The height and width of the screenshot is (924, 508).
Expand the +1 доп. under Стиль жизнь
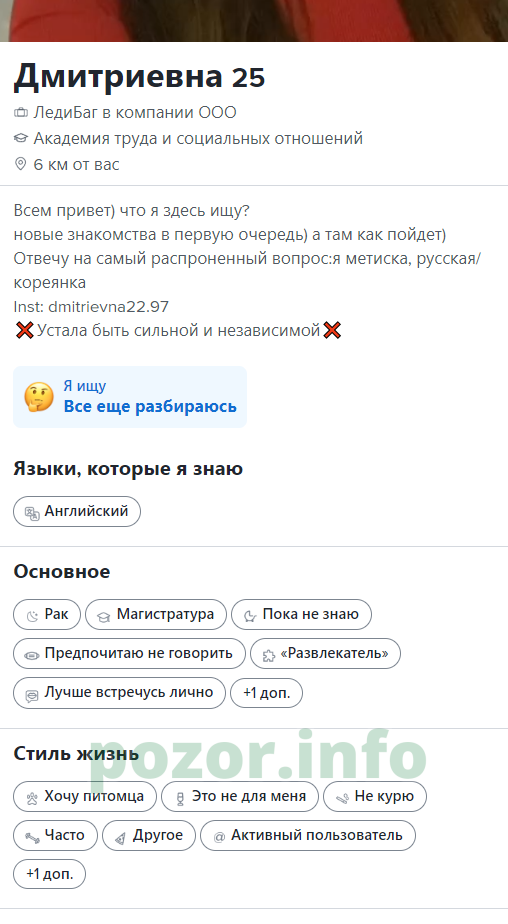[x=50, y=874]
